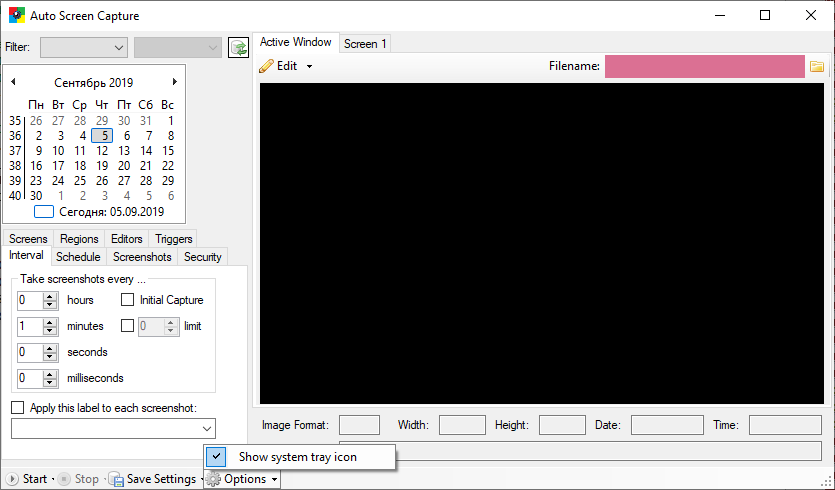Decrease the milliseconds spinner value
This screenshot has height=490, width=835.
click(x=50, y=382)
